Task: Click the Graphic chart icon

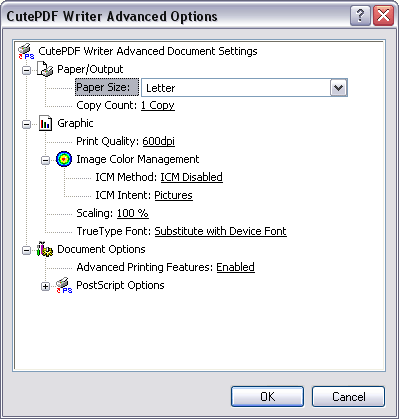Action: pyautogui.click(x=45, y=123)
